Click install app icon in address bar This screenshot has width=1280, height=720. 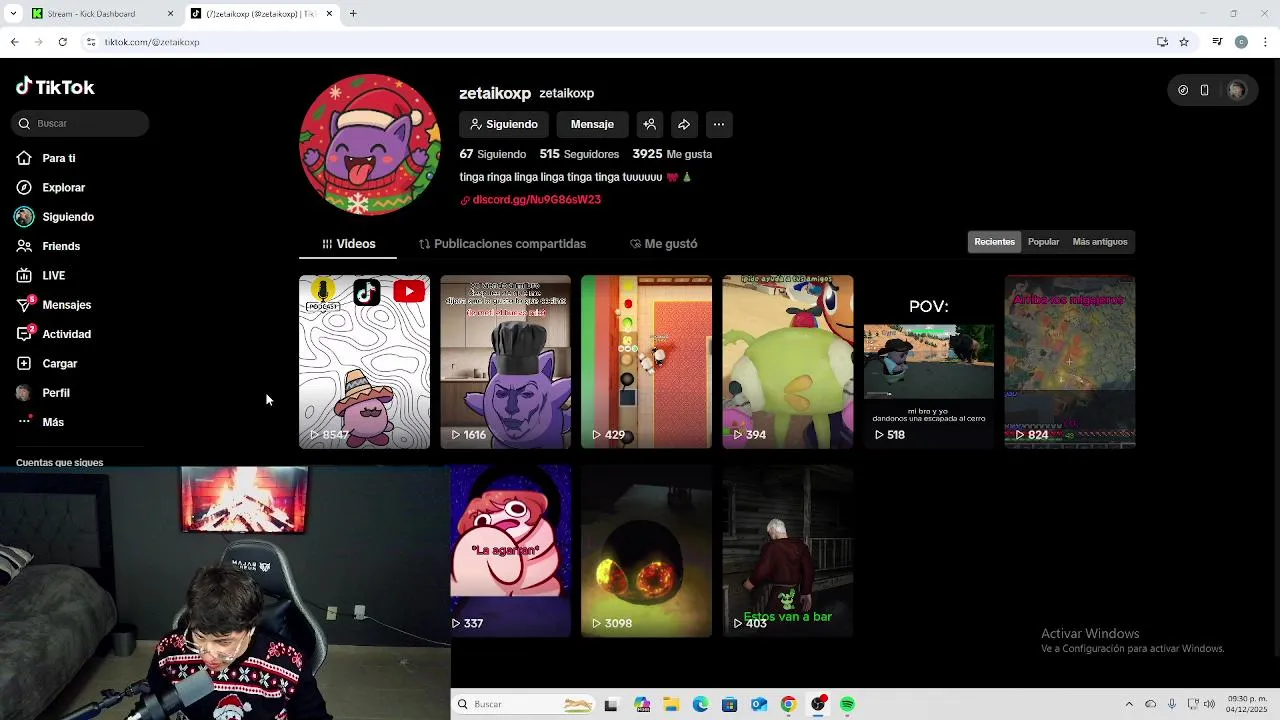point(1162,42)
